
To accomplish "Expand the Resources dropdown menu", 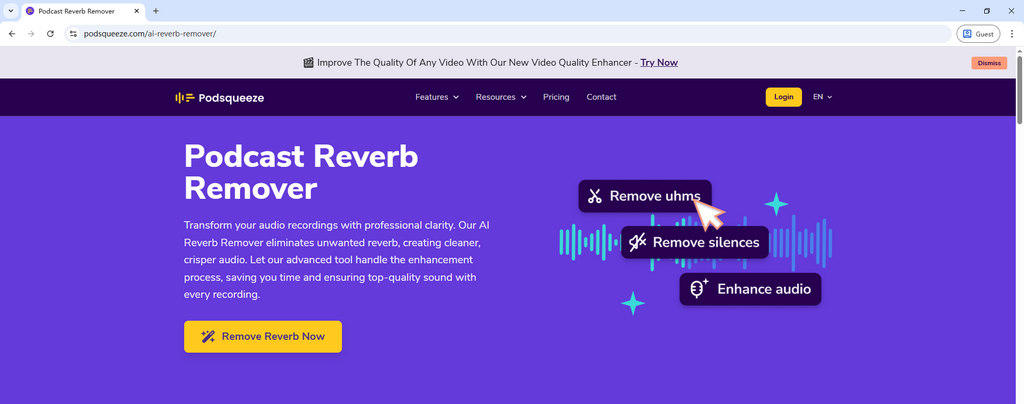I will coord(501,97).
